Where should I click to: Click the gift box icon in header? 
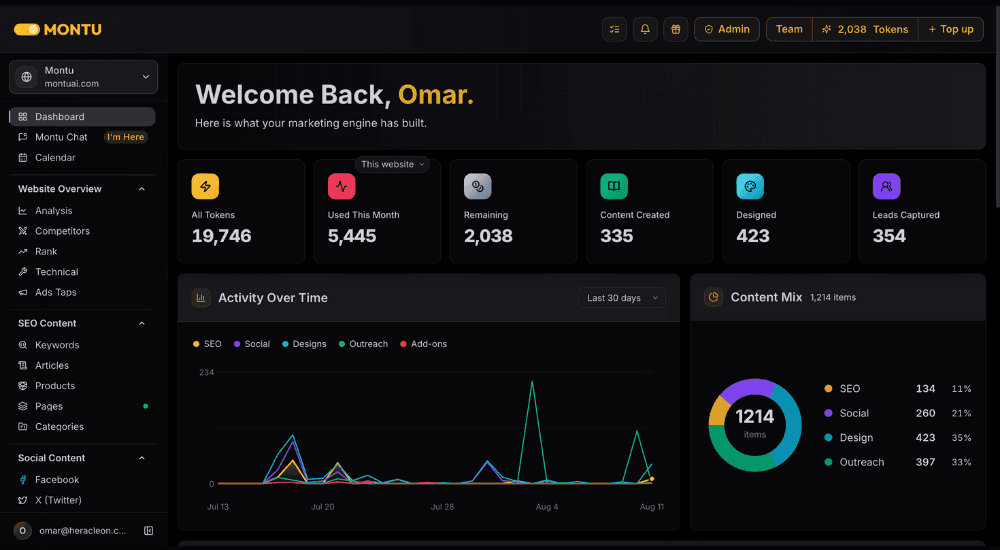point(675,29)
